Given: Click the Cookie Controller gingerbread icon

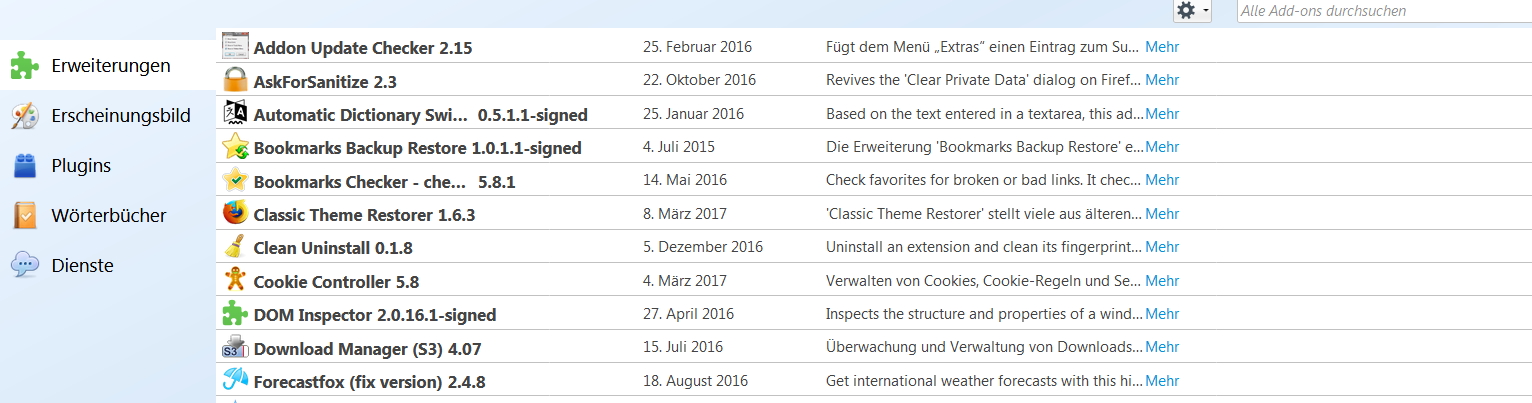Looking at the screenshot, I should (x=235, y=280).
